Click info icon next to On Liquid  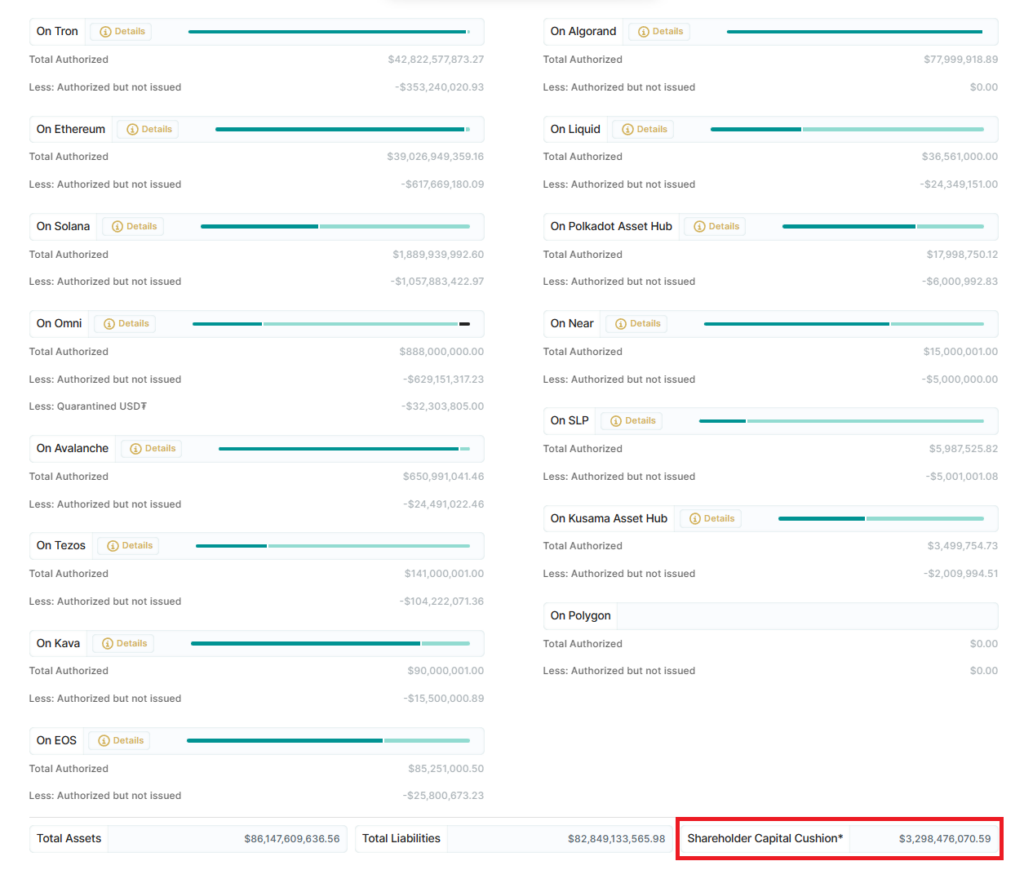point(628,130)
